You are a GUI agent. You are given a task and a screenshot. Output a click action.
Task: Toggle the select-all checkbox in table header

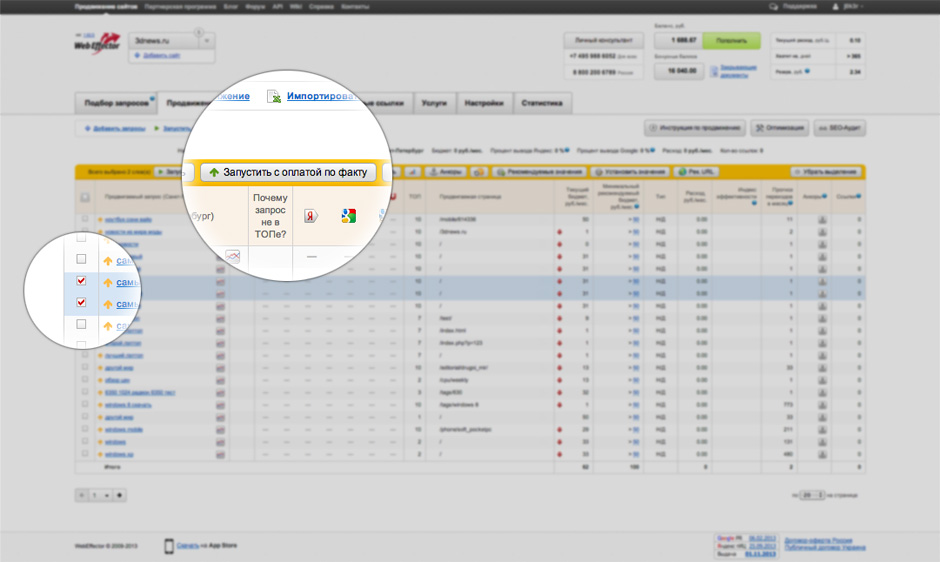click(x=84, y=197)
